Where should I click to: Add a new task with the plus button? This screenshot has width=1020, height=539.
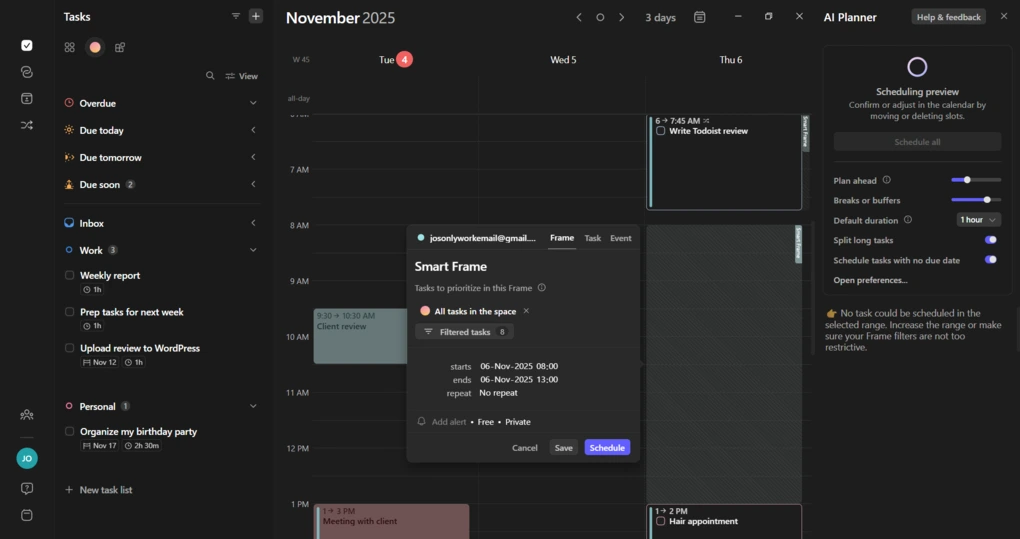[x=256, y=16]
